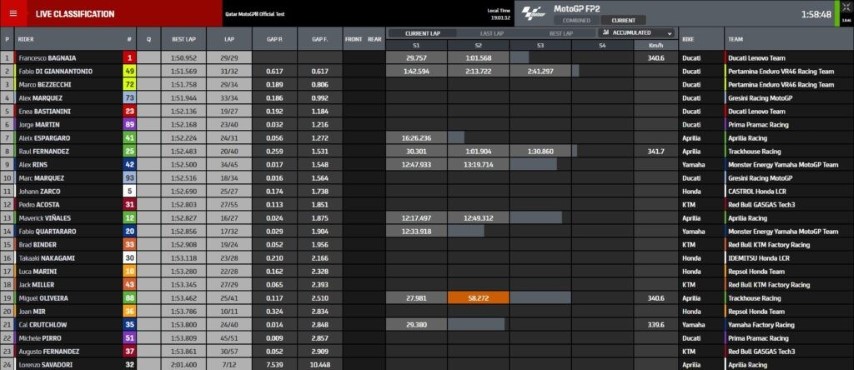Viewport: 854px width, 370px height.
Task: Click Marini's orange number 10 badge
Action: pyautogui.click(x=130, y=271)
